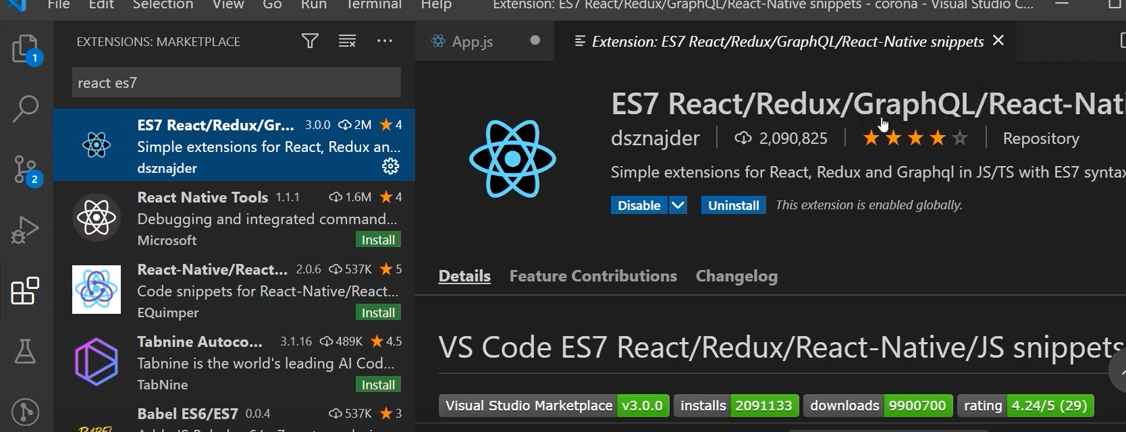Open the Edit menu
Image resolution: width=1126 pixels, height=432 pixels.
coord(101,5)
